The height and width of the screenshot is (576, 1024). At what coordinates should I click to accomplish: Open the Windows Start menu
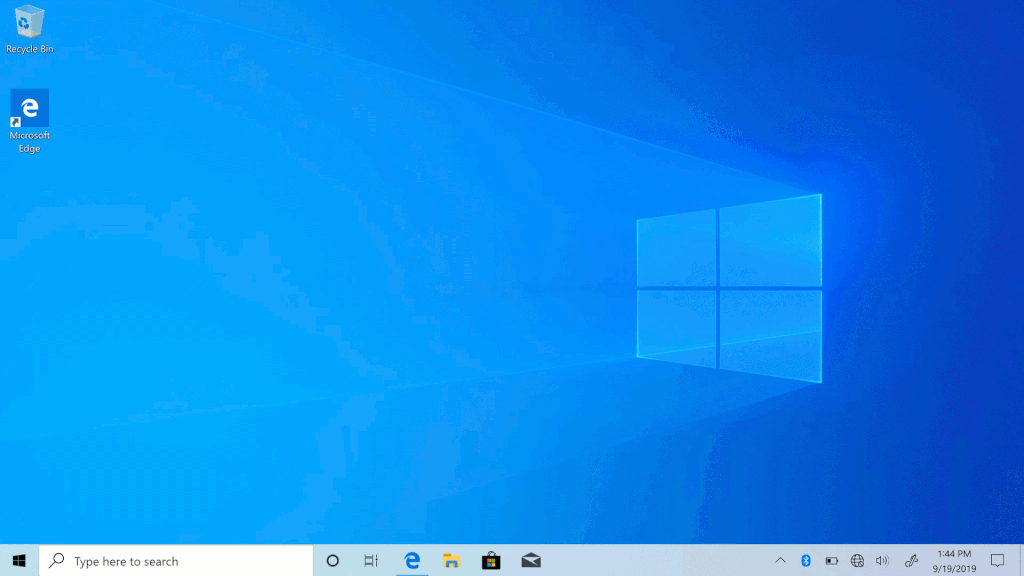[x=19, y=561]
